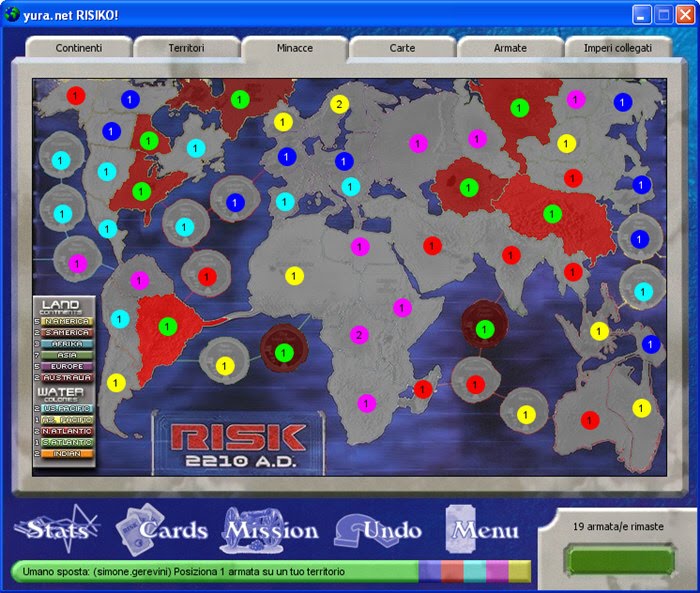
Task: Click the '19 armata/e rimaste' text
Action: [x=618, y=526]
